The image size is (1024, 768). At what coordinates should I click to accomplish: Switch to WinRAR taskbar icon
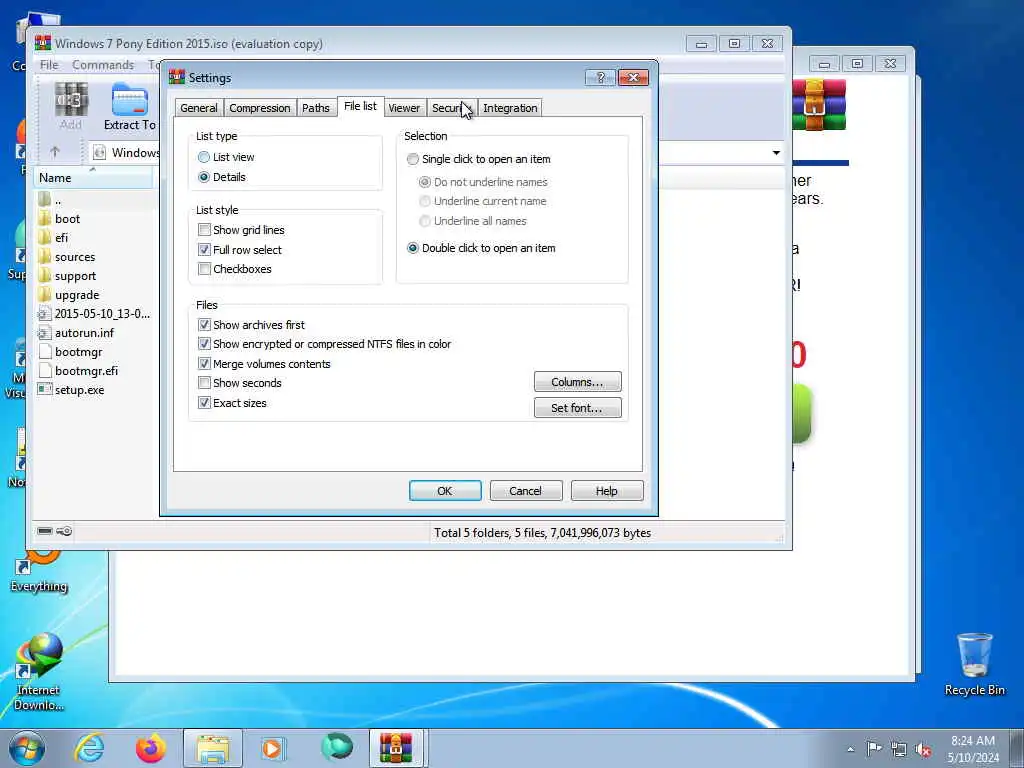tap(397, 748)
